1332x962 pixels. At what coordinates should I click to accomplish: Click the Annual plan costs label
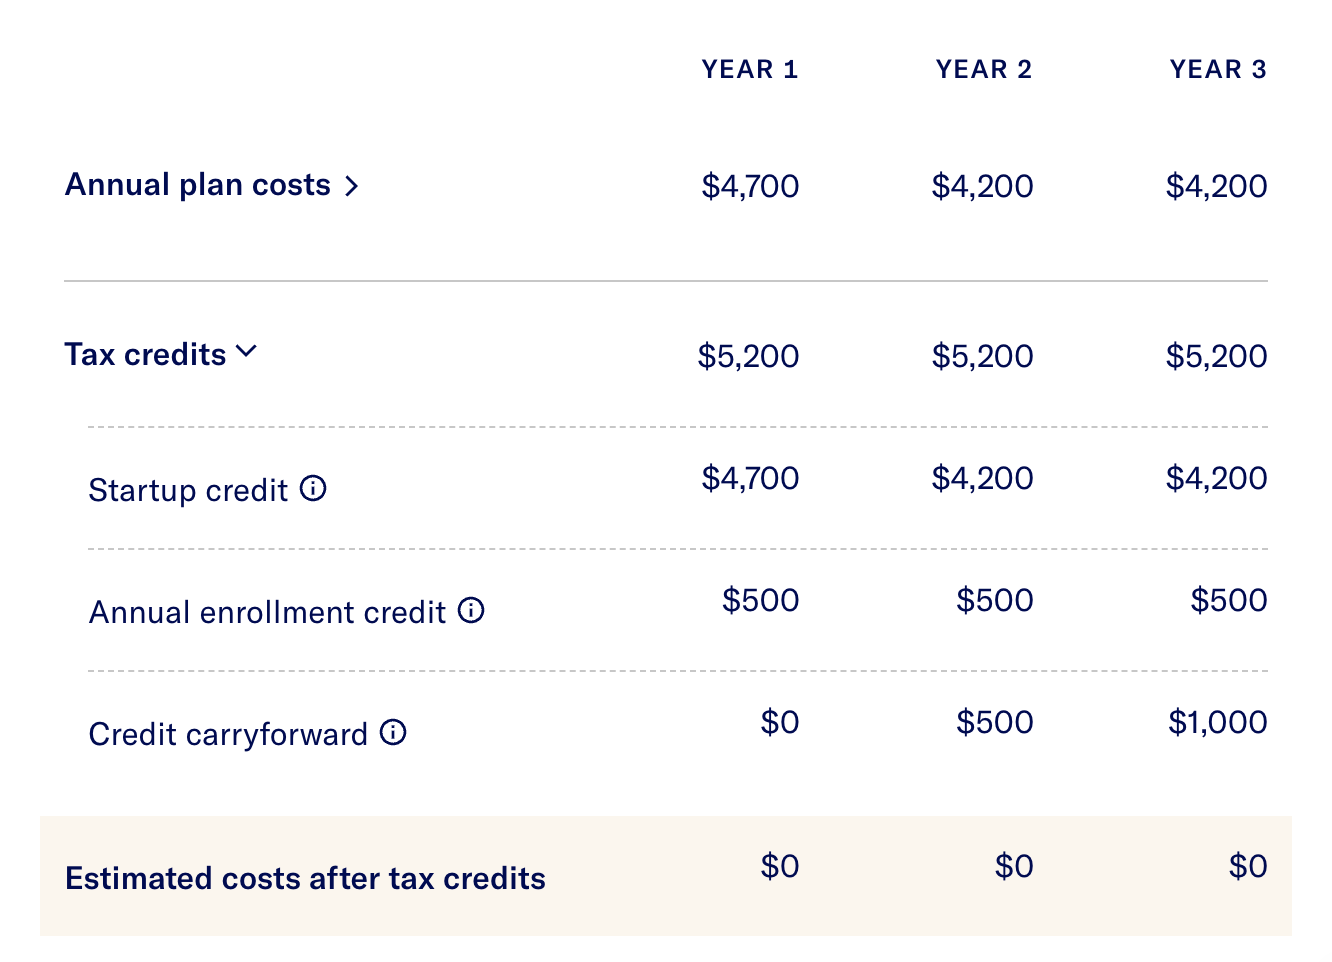point(197,185)
